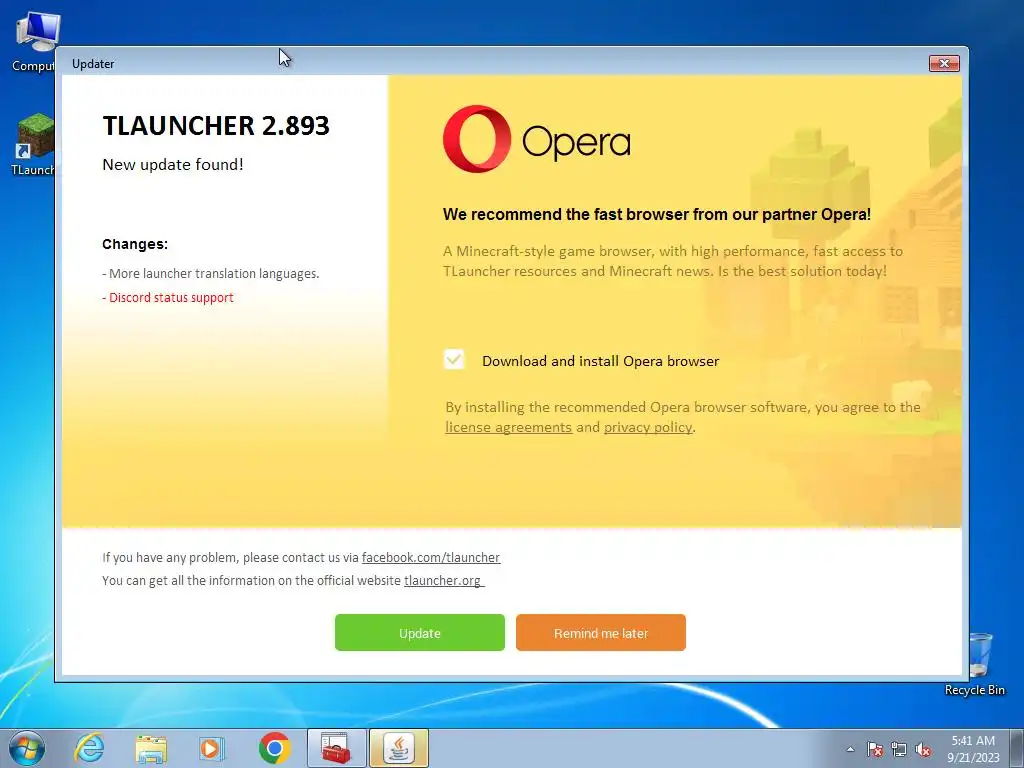Open the facebook.com/tlauncher link
This screenshot has height=768, width=1024.
point(431,557)
